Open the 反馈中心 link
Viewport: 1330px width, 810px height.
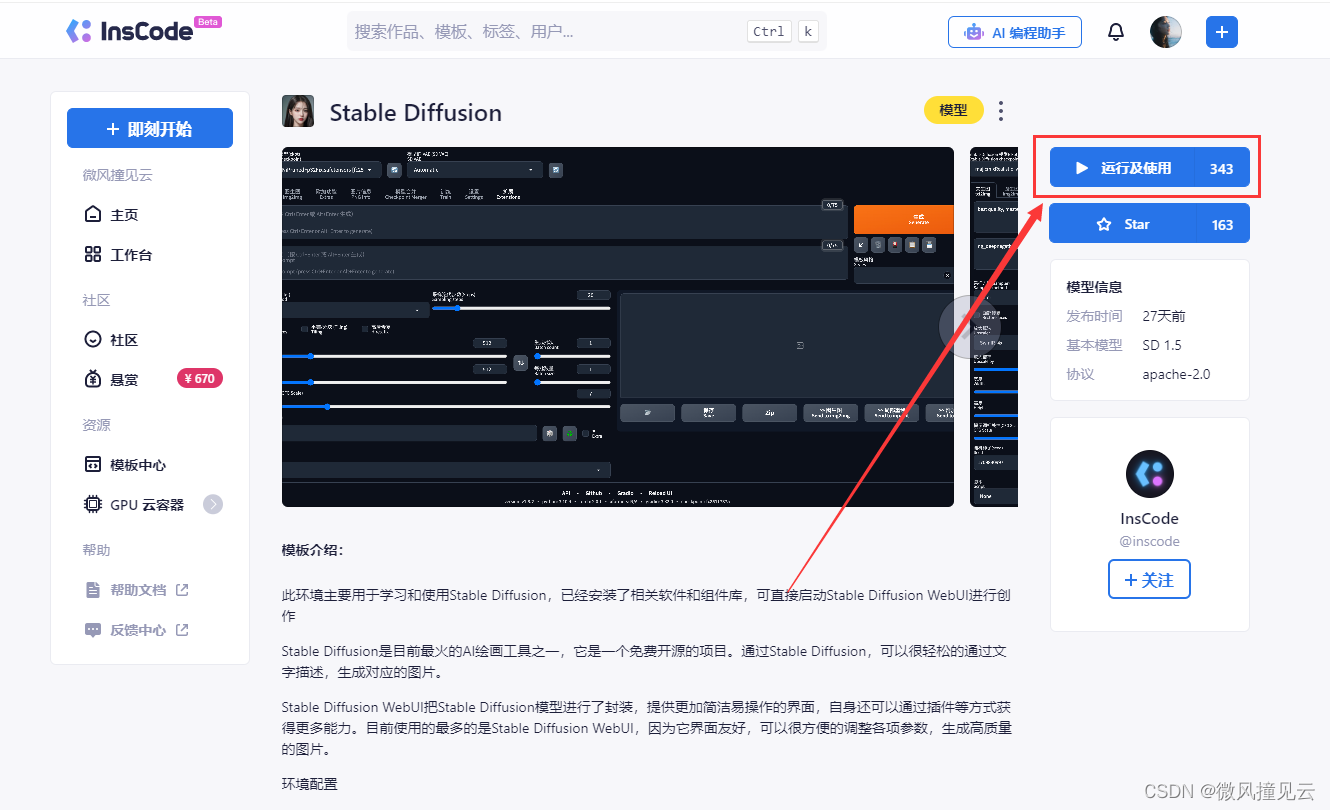138,630
